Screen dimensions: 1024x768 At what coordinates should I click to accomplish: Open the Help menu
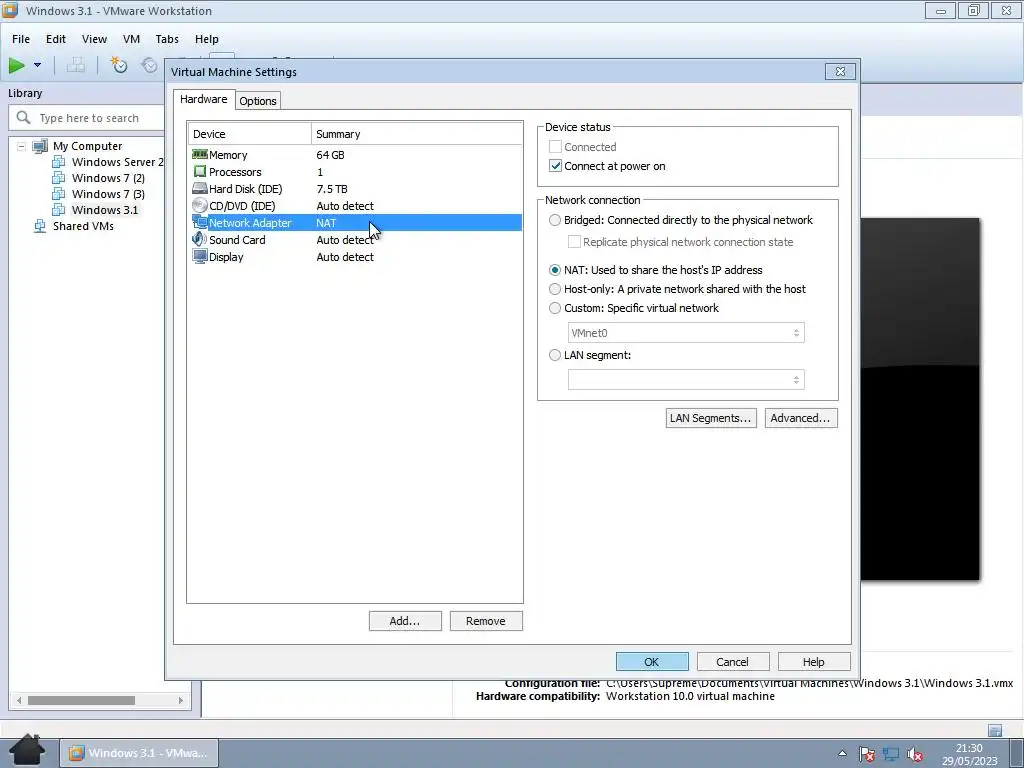point(206,39)
